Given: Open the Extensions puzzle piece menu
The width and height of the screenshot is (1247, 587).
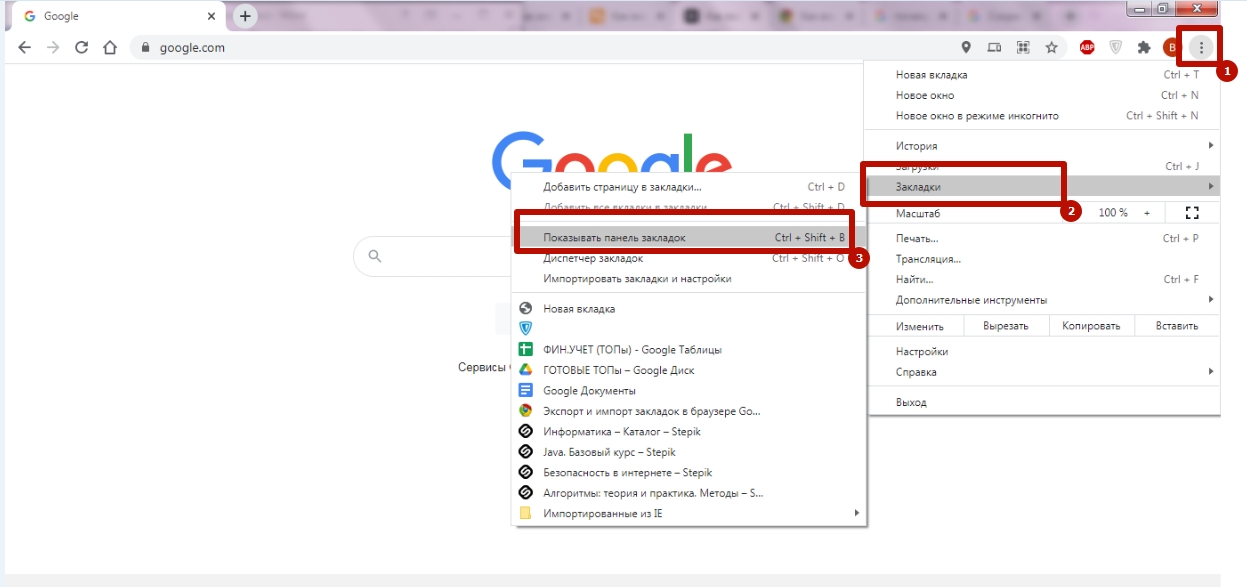Looking at the screenshot, I should 1145,47.
